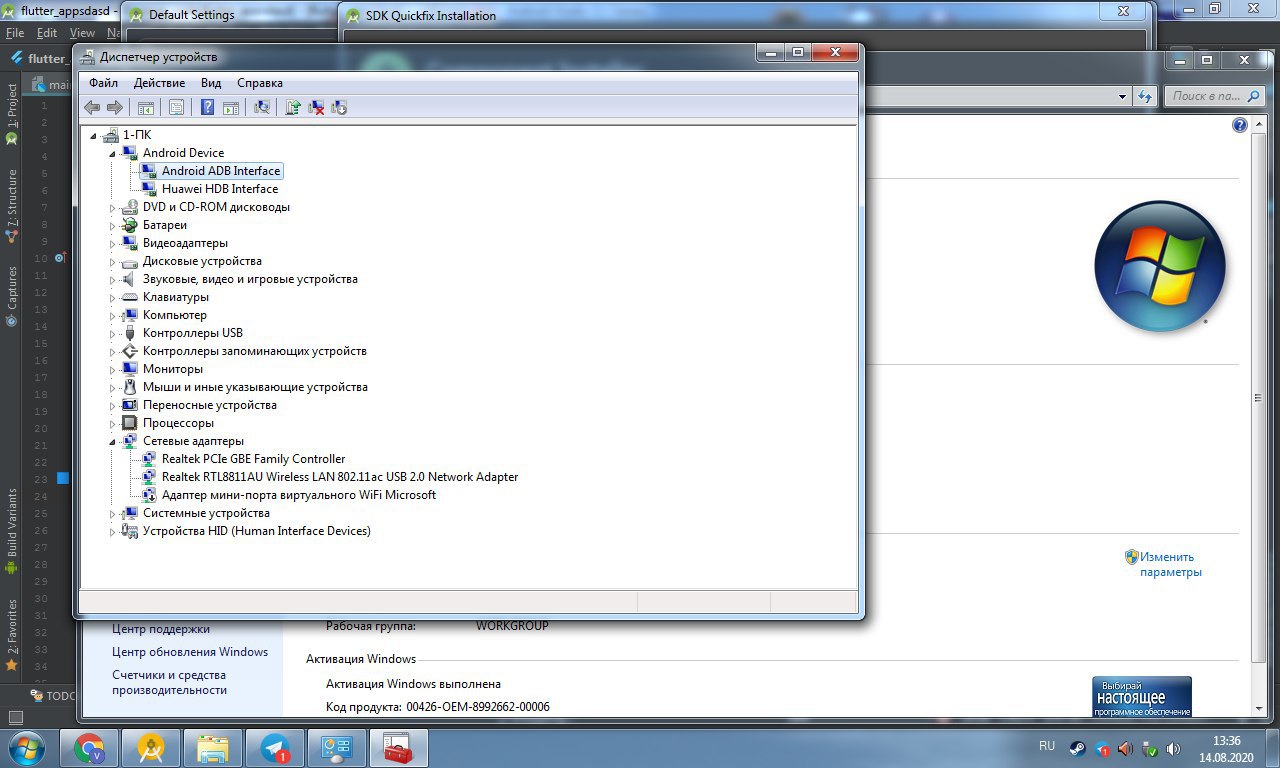Open the Properties toolbar icon in Device Manager
This screenshot has height=768, width=1280.
pyautogui.click(x=176, y=107)
